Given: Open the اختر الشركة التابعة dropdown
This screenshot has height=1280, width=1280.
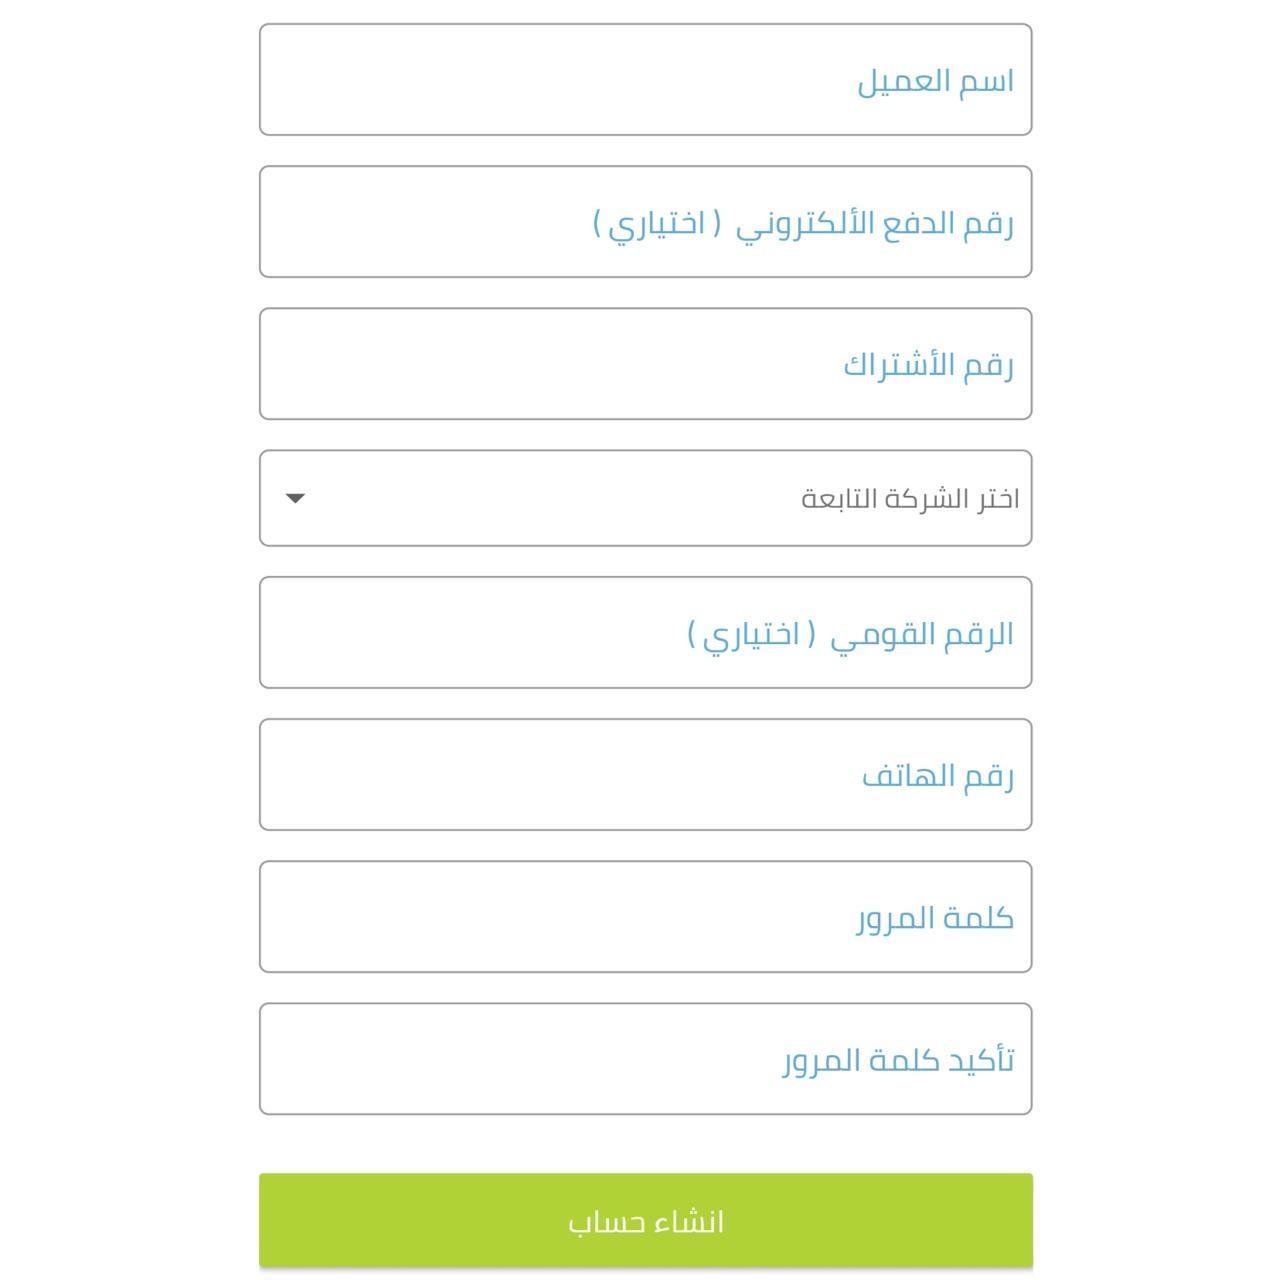Looking at the screenshot, I should point(645,498).
